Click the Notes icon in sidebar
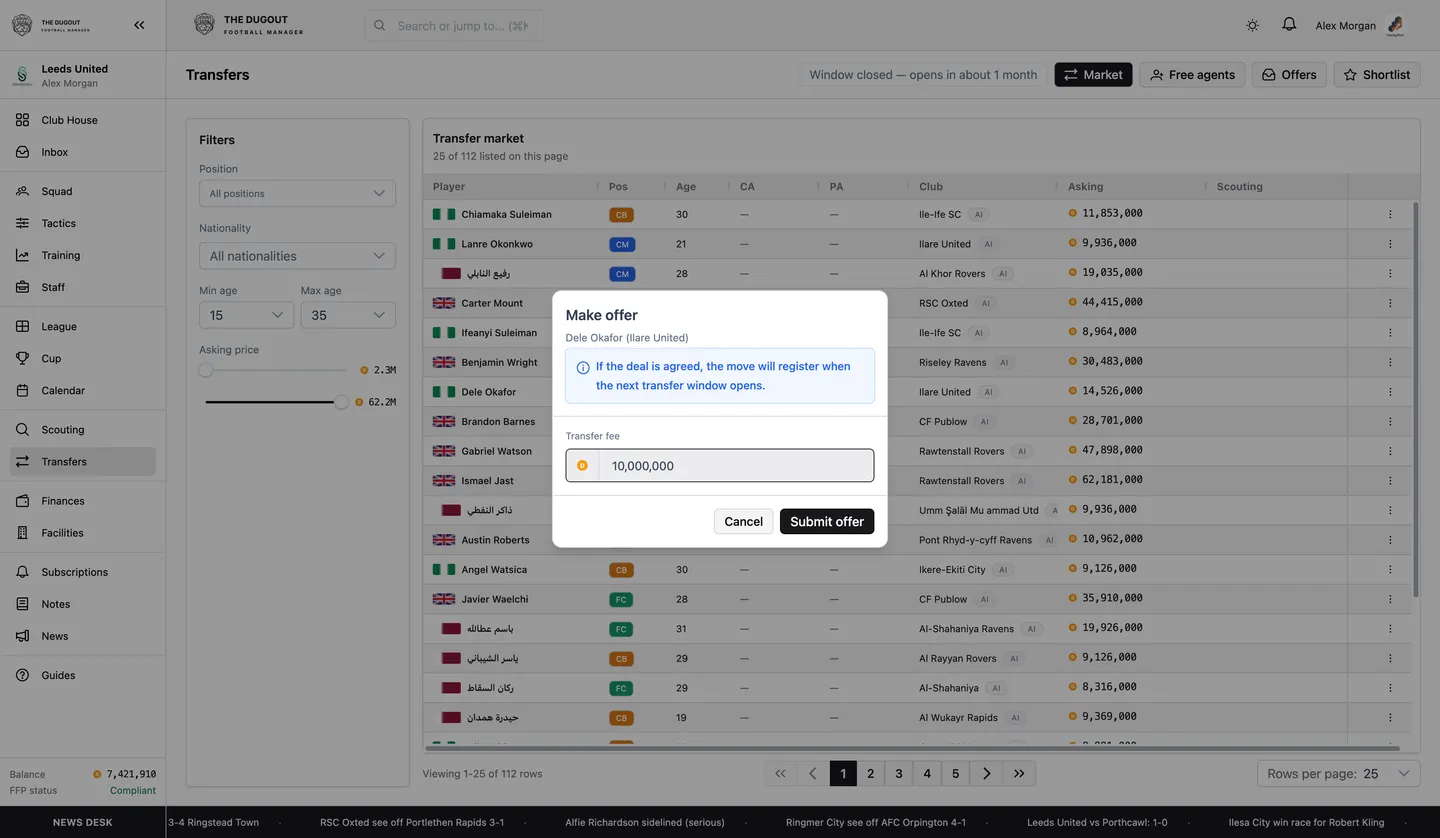The height and width of the screenshot is (838, 1440). pyautogui.click(x=23, y=604)
